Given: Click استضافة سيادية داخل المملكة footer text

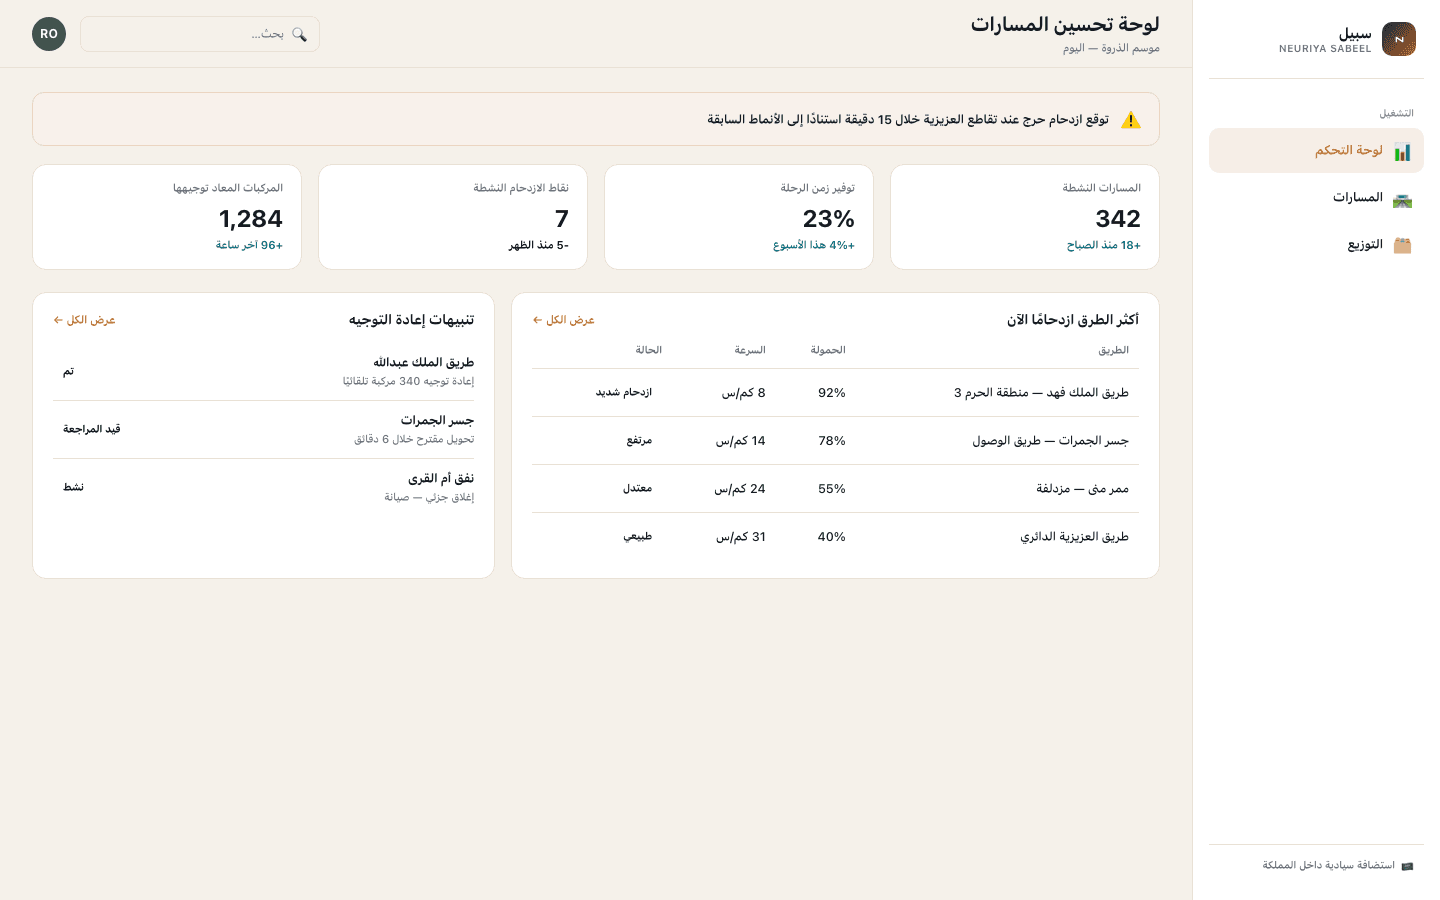Looking at the screenshot, I should (x=1328, y=866).
